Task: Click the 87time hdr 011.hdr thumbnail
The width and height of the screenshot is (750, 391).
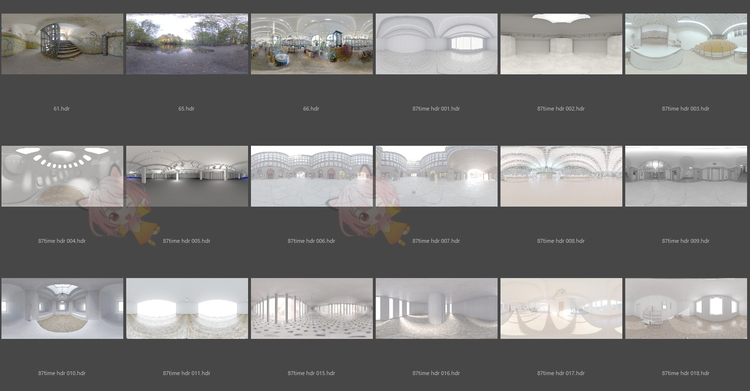Action: 187,309
